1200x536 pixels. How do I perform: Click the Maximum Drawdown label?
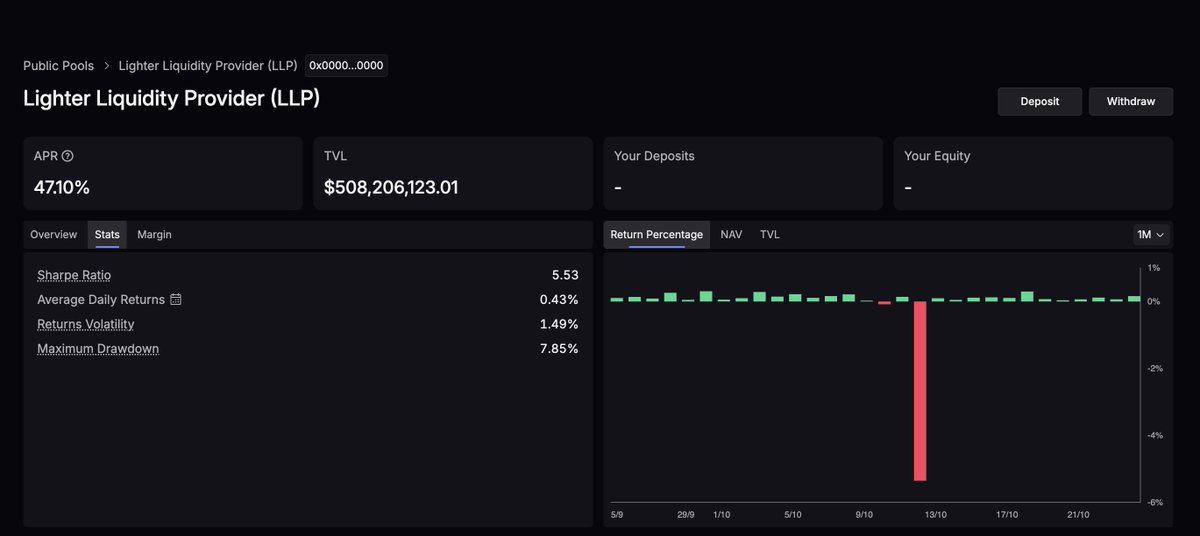(x=98, y=349)
